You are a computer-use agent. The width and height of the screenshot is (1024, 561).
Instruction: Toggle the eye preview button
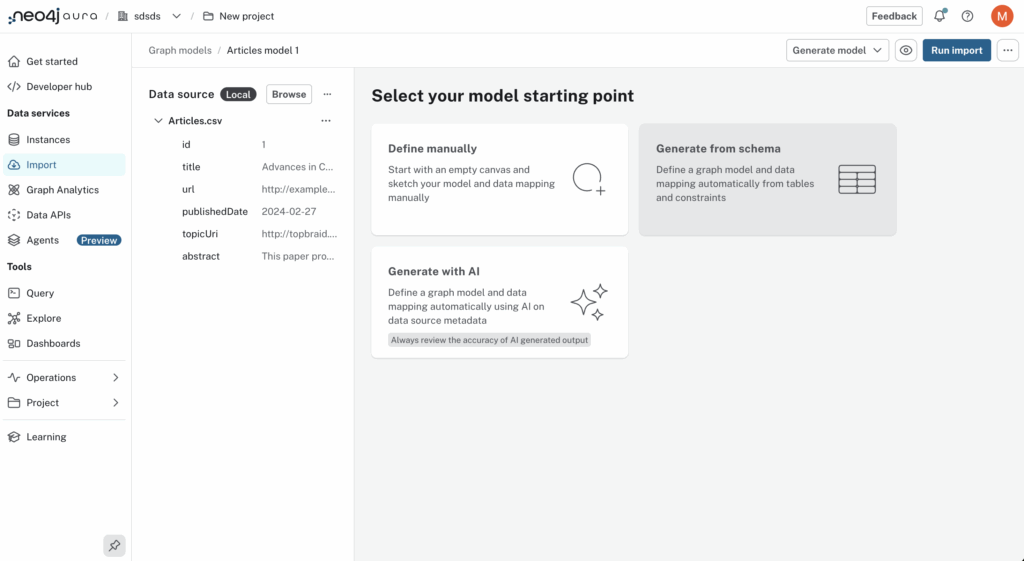pyautogui.click(x=906, y=50)
